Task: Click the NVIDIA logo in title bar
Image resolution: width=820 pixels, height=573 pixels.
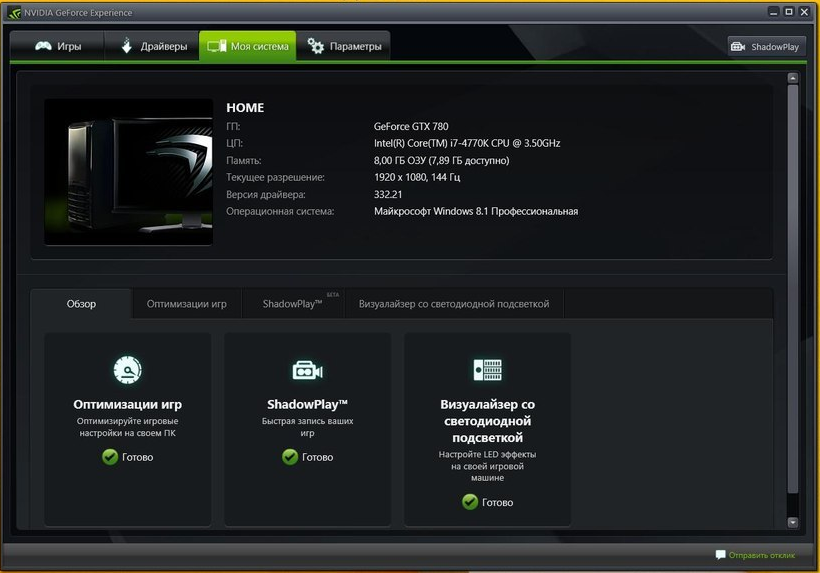Action: (x=14, y=13)
